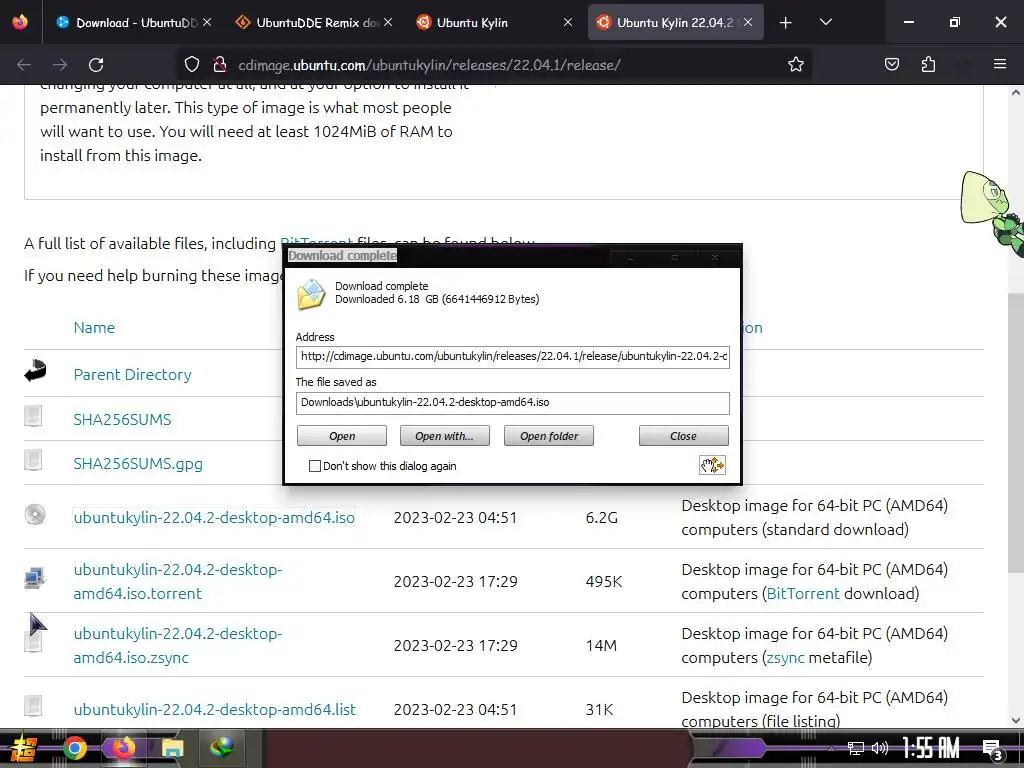This screenshot has height=768, width=1024.
Task: Open File Explorer from taskbar
Action: [x=172, y=748]
